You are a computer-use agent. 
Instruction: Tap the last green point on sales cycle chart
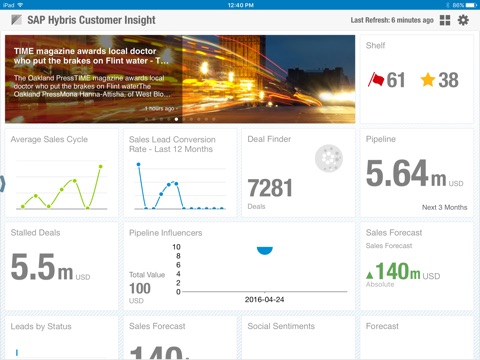coord(101,166)
